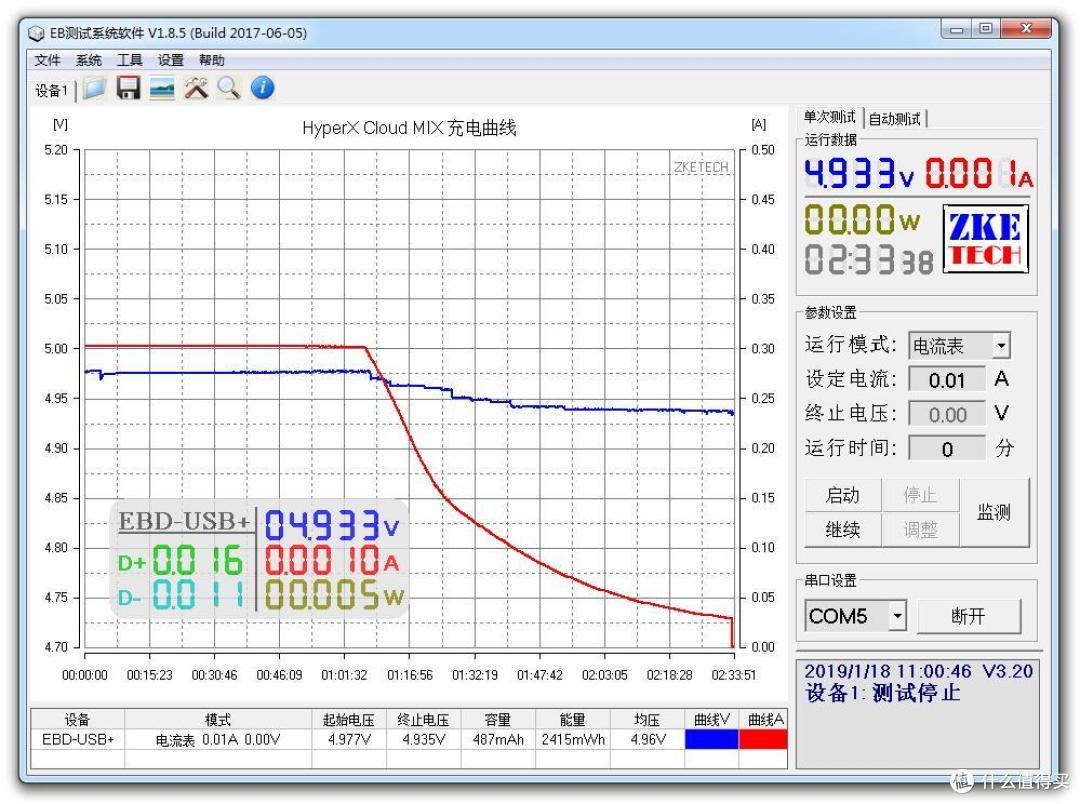
Task: Select the 4.96V average voltage cell
Action: [647, 739]
